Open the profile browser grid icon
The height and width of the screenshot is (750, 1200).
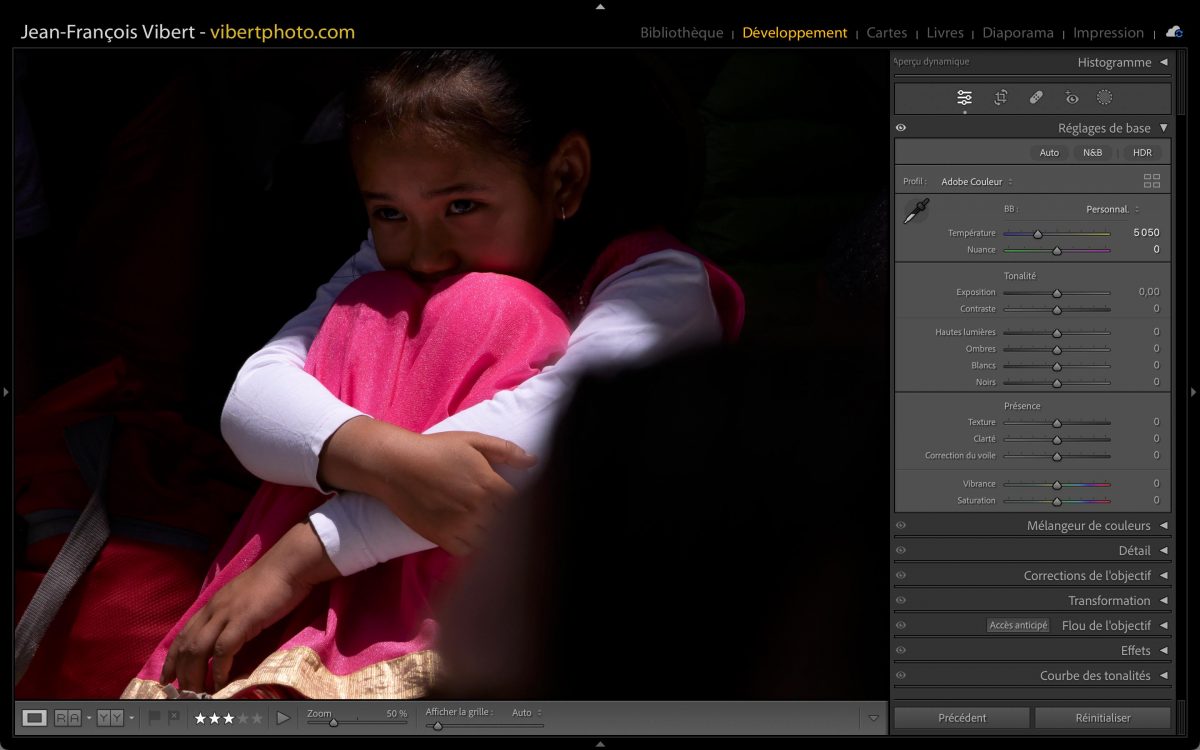[x=1152, y=181]
